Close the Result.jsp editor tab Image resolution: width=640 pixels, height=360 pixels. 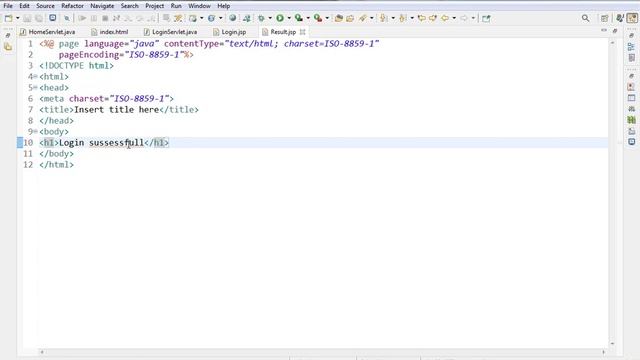point(302,31)
